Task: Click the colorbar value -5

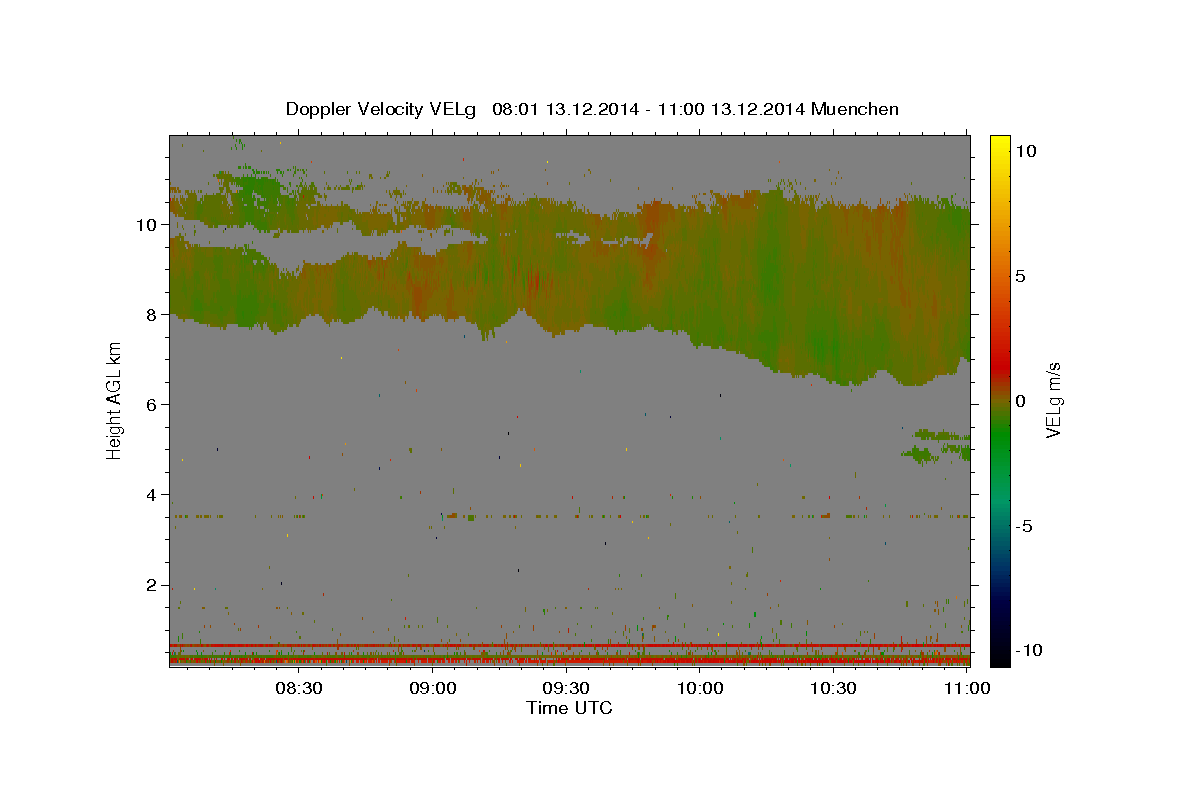Action: (x=1026, y=526)
